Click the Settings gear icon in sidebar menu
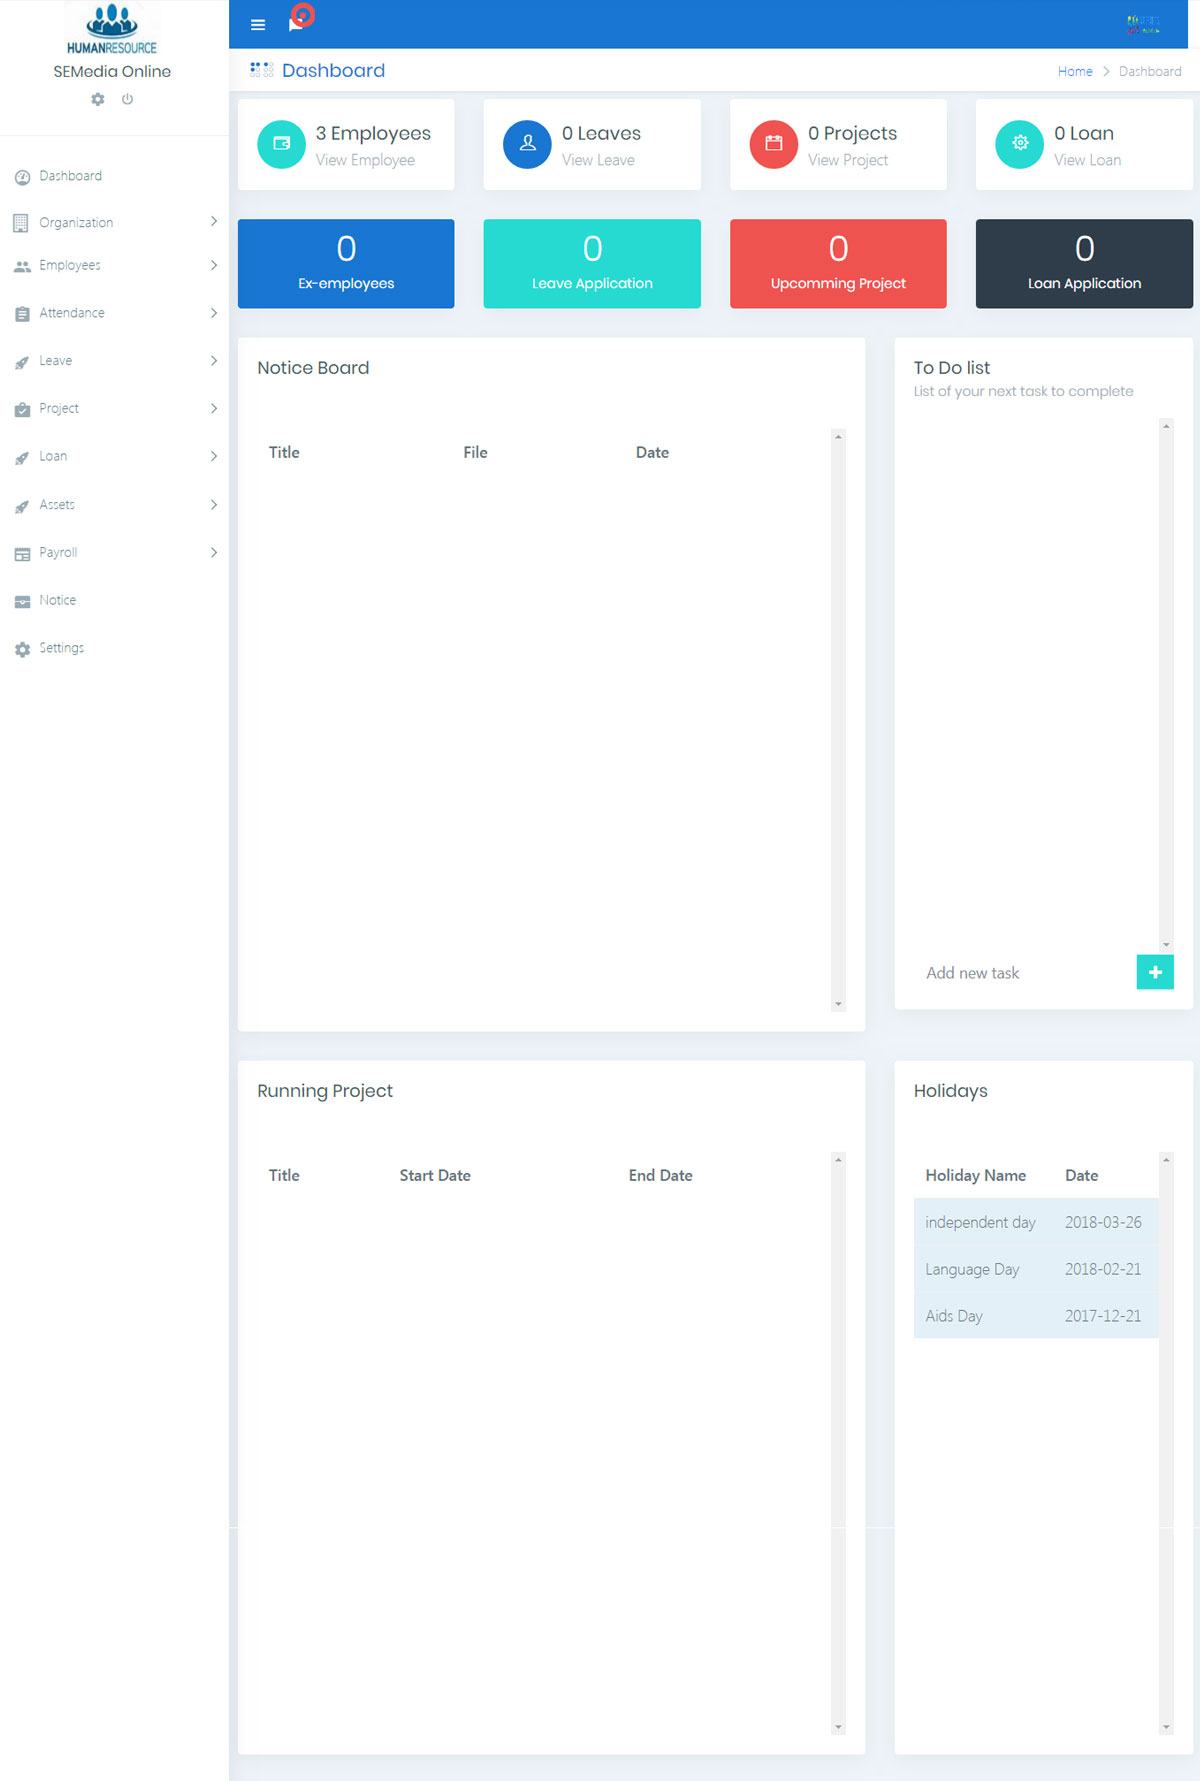The image size is (1200, 1781). 22,649
